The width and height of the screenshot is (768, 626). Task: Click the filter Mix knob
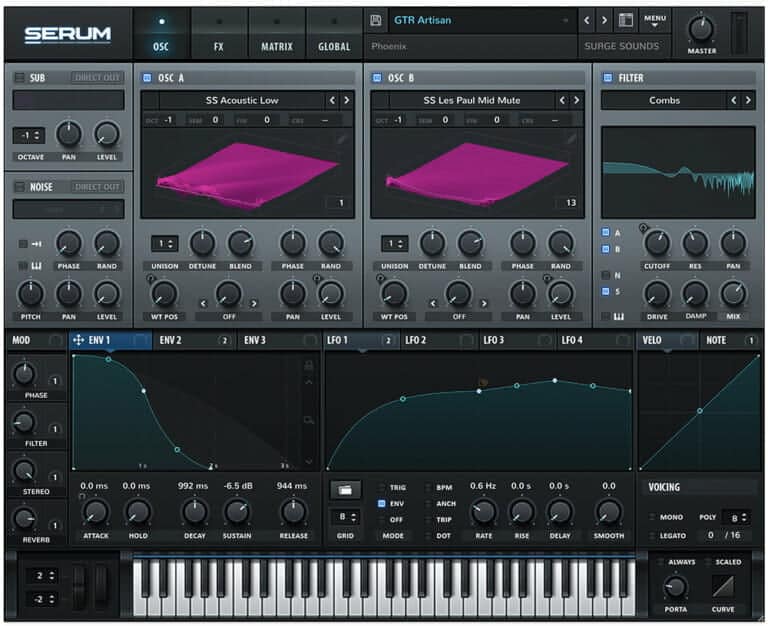(733, 294)
